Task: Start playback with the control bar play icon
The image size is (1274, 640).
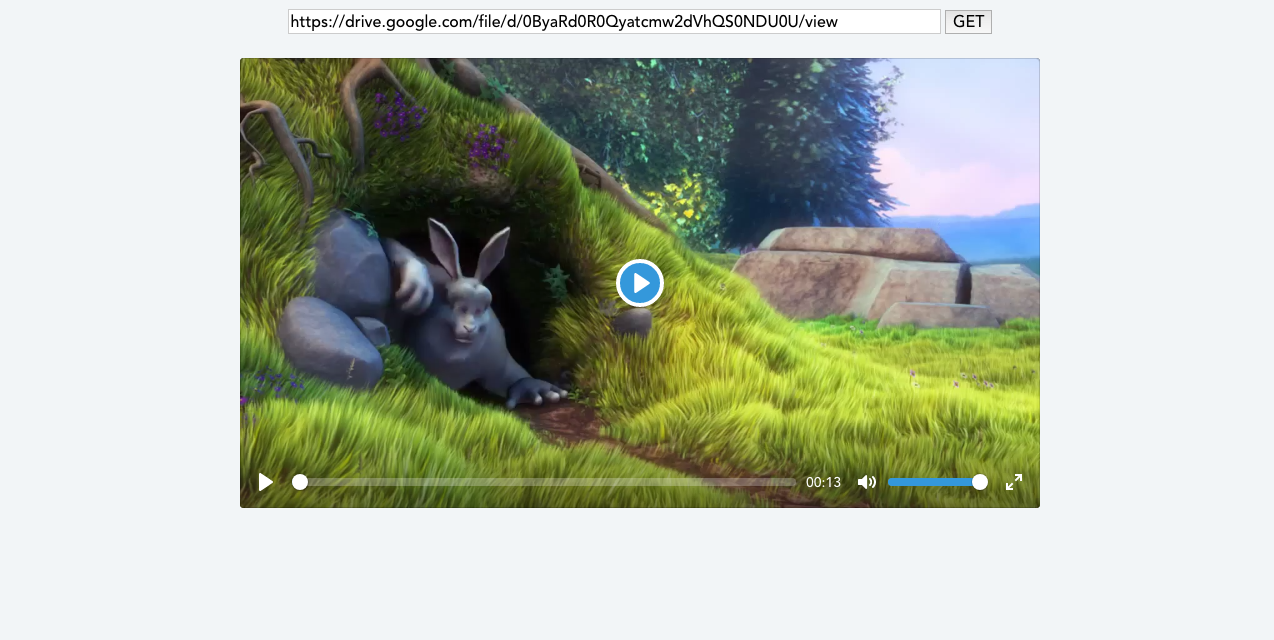Action: coord(265,482)
